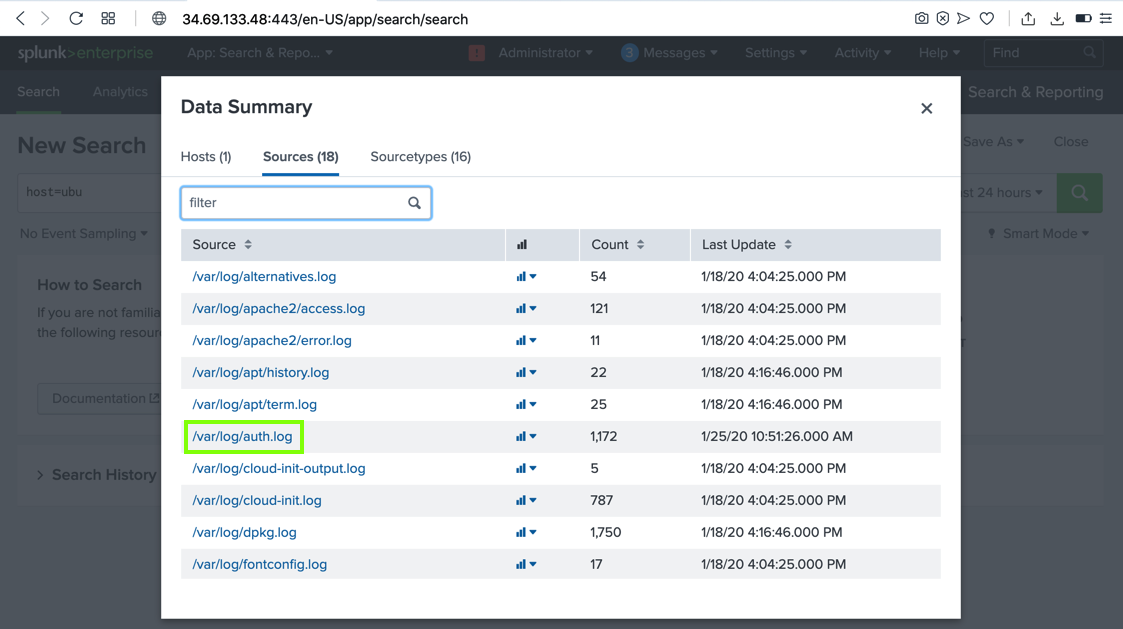Screen dimensions: 1123x629
Task: Open chart menu for dpkg.log row
Action: 526,532
